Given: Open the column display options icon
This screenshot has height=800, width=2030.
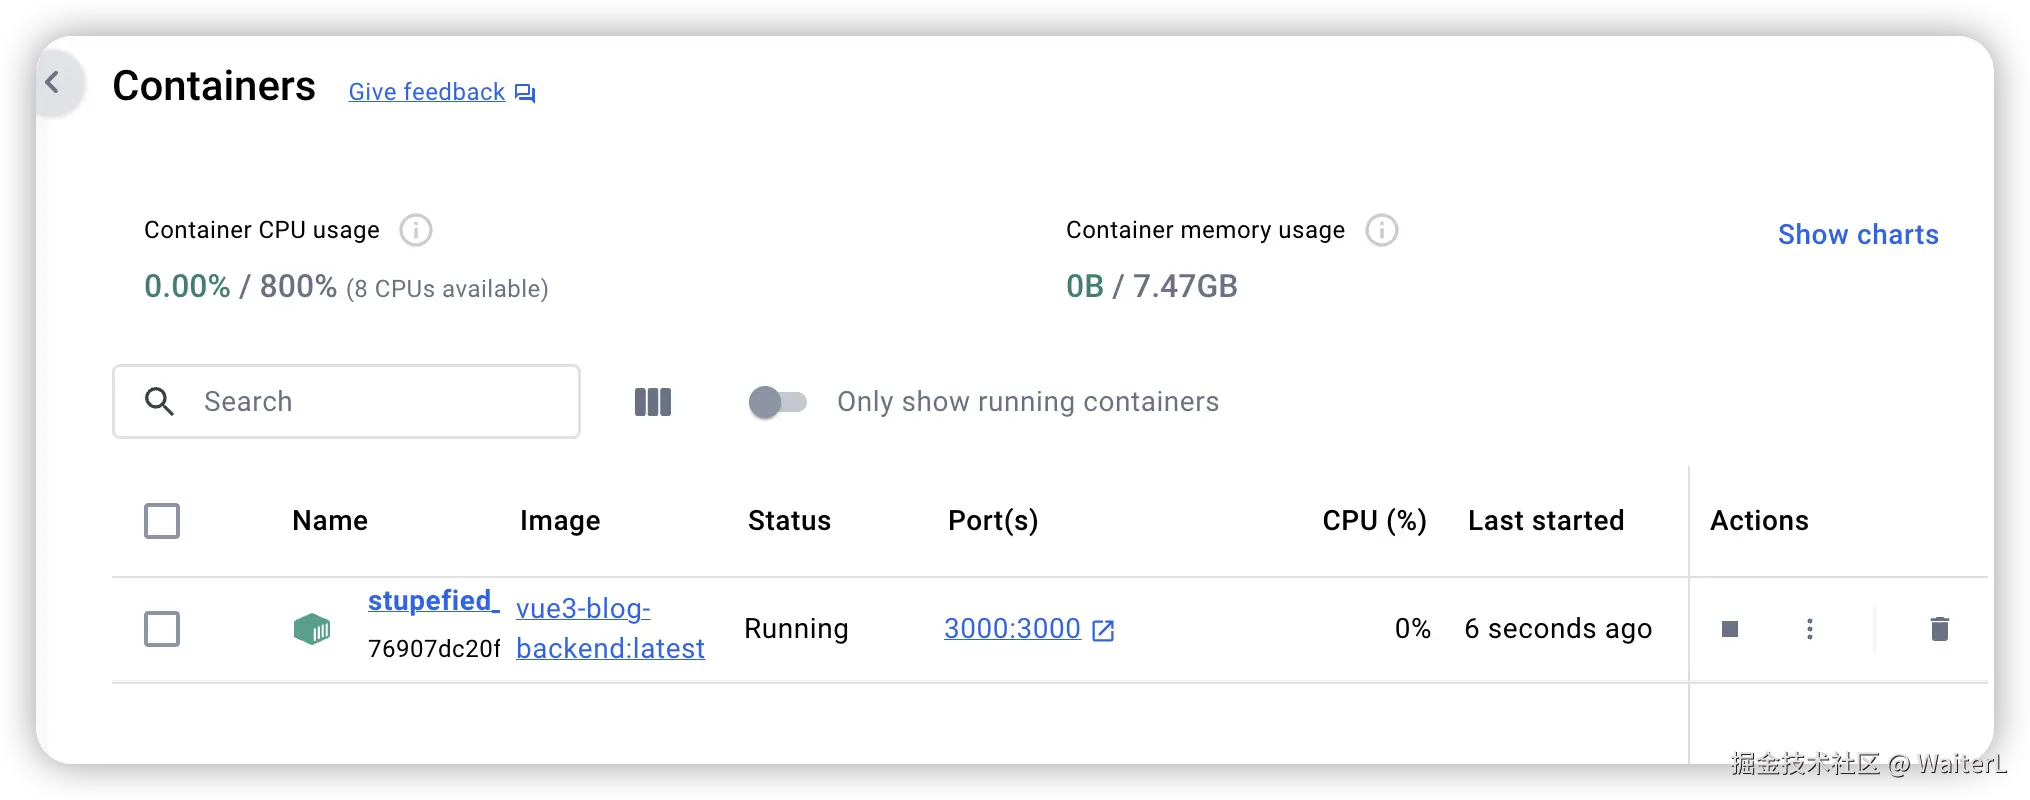Looking at the screenshot, I should coord(653,402).
